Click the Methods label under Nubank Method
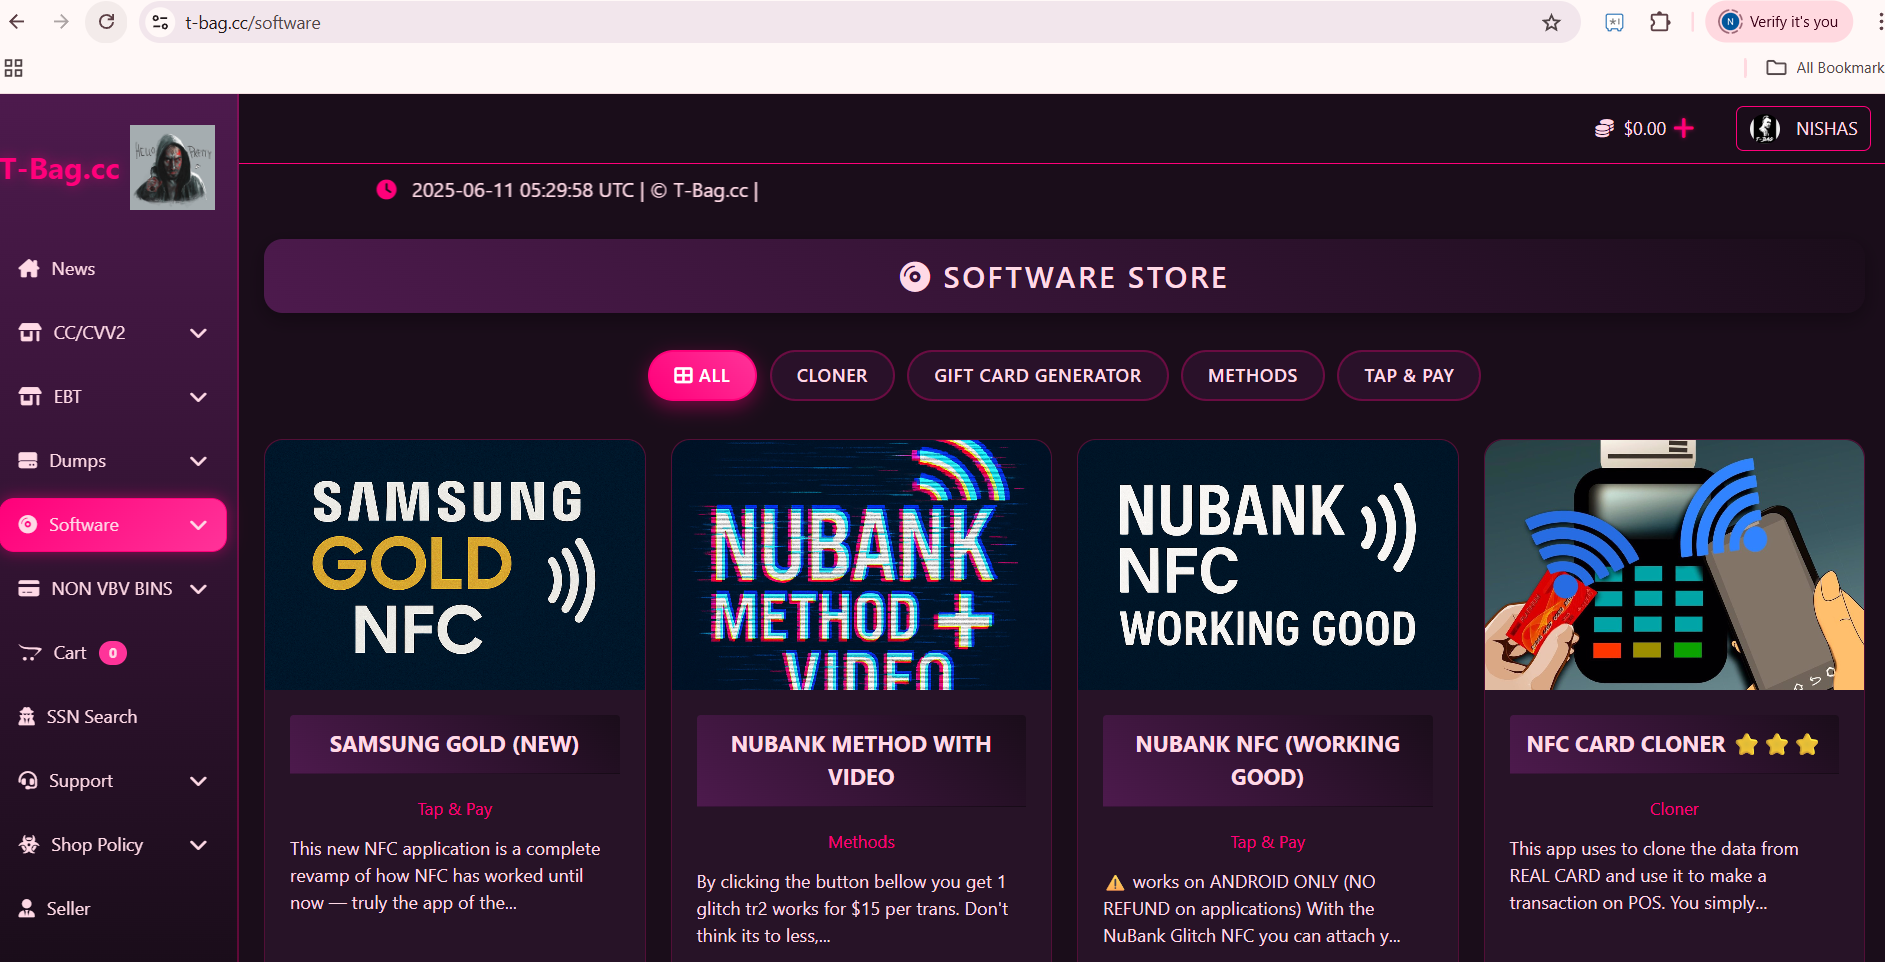Screen dimensions: 1885x962 pos(861,842)
